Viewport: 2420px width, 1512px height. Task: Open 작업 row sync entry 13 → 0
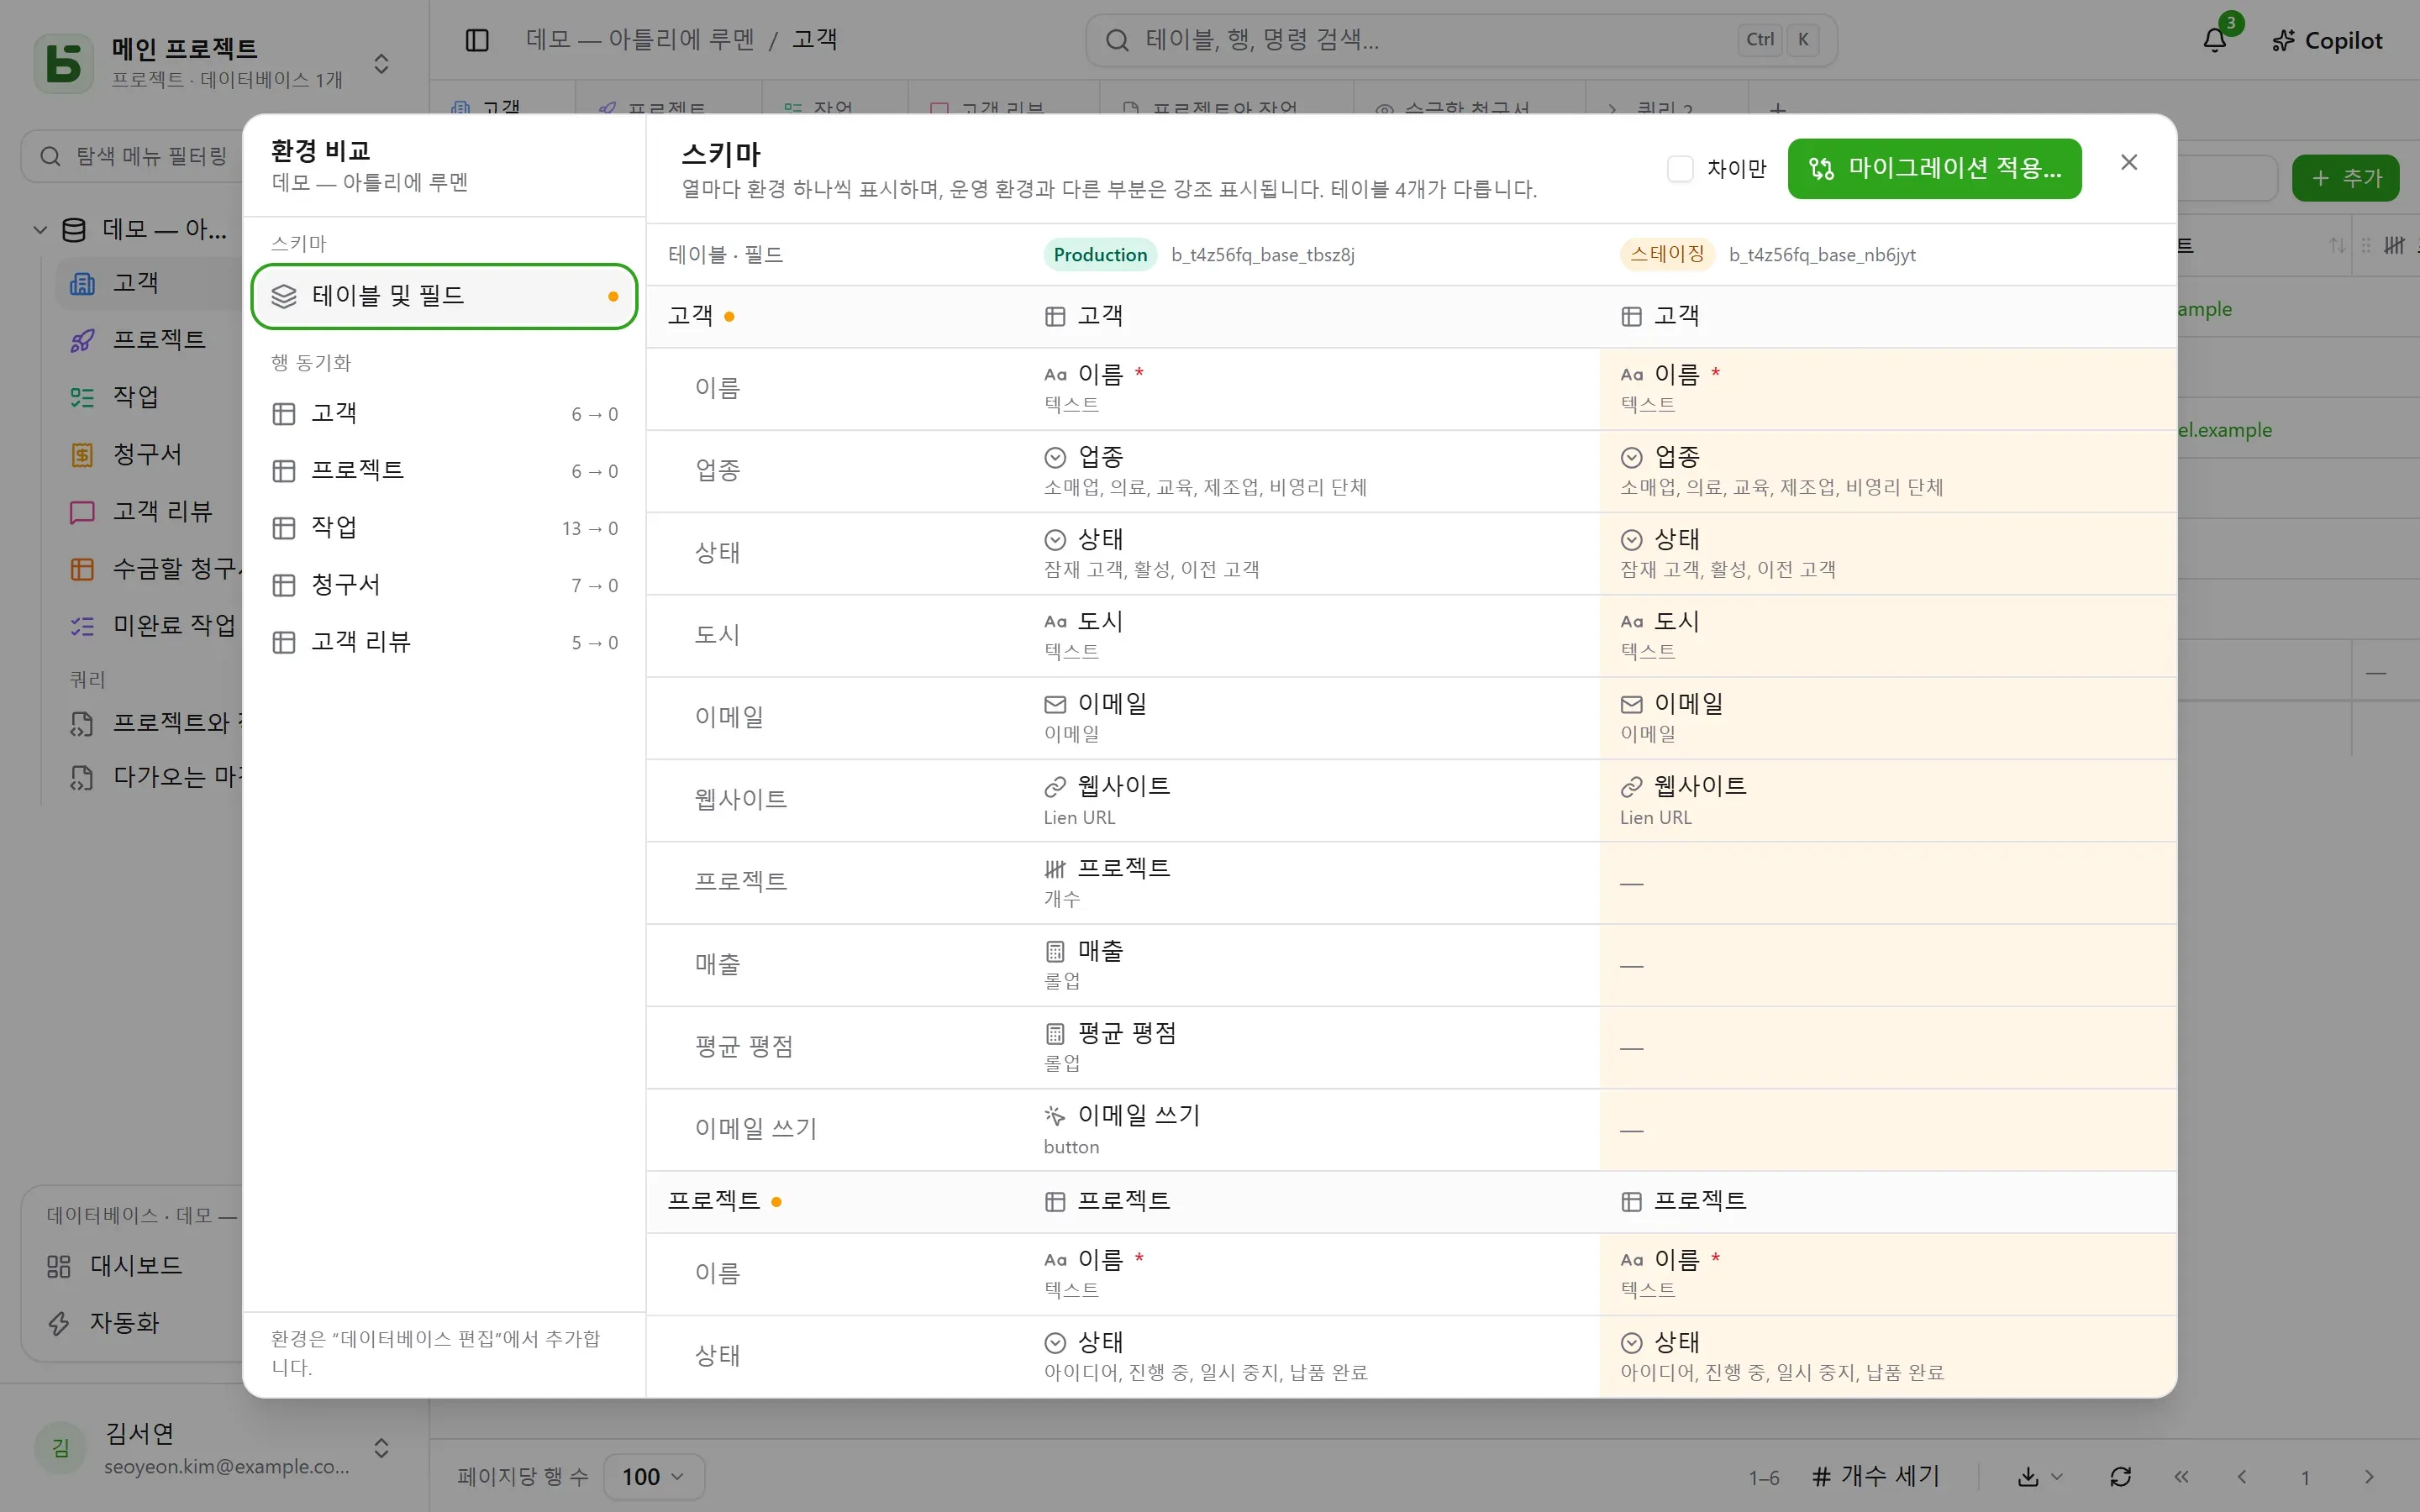click(x=444, y=527)
